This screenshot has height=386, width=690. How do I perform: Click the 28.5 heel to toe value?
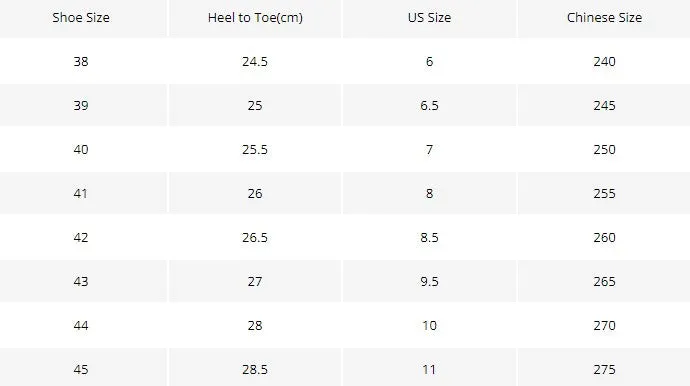pyautogui.click(x=255, y=369)
